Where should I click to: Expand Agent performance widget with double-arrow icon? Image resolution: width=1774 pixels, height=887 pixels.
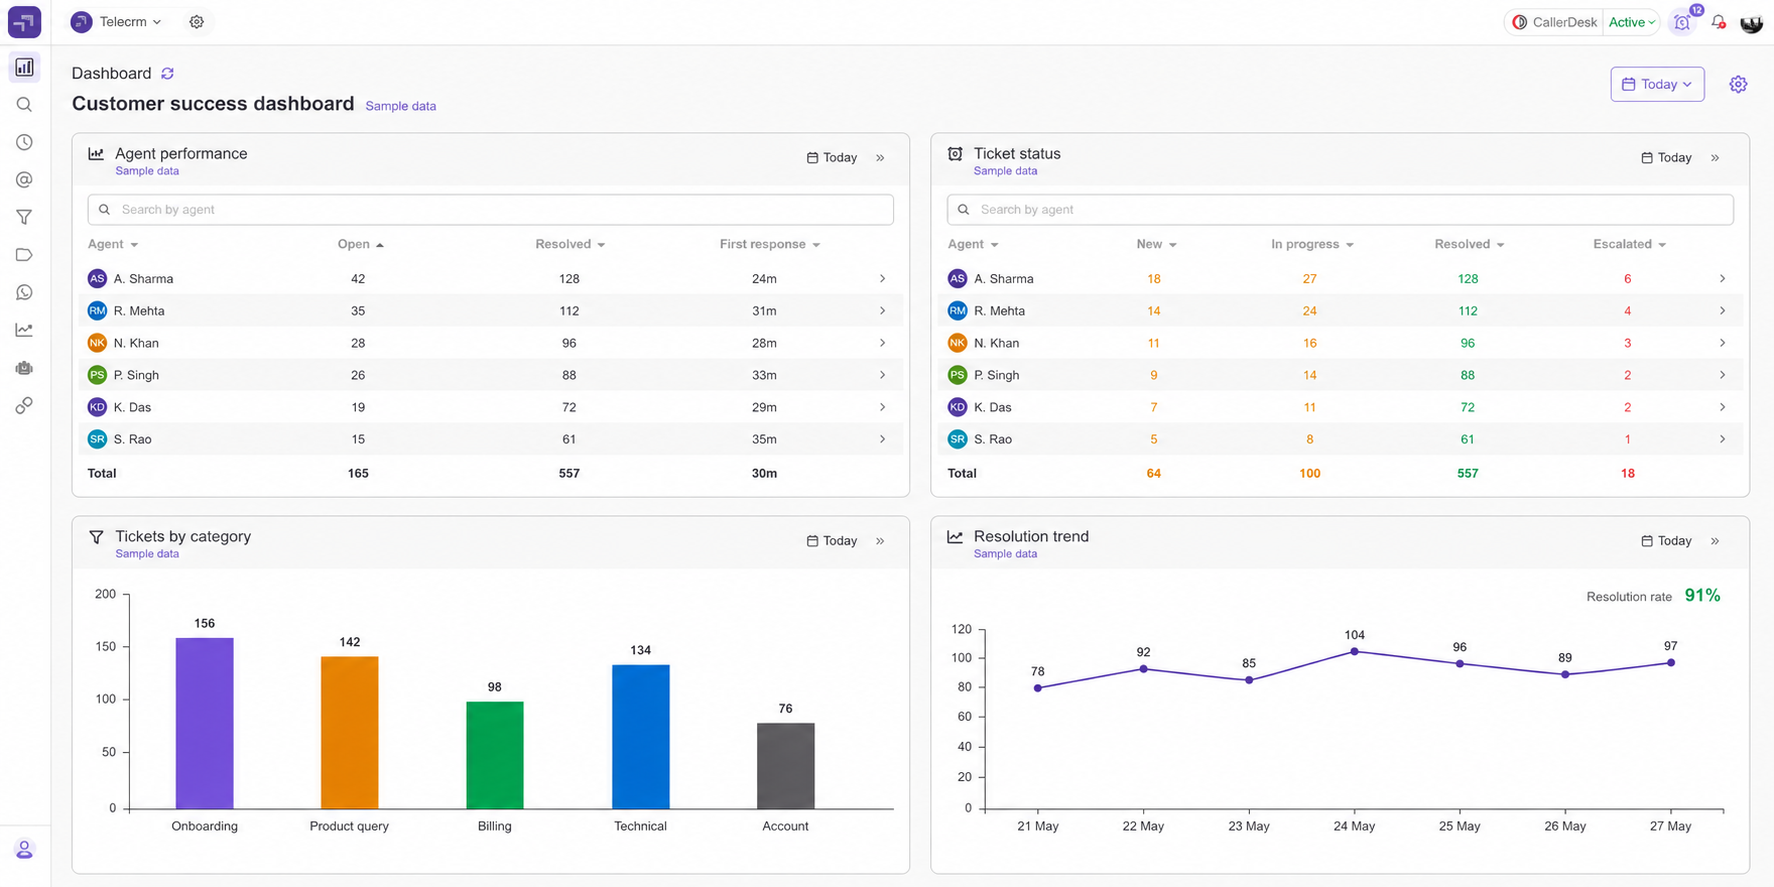click(x=880, y=158)
